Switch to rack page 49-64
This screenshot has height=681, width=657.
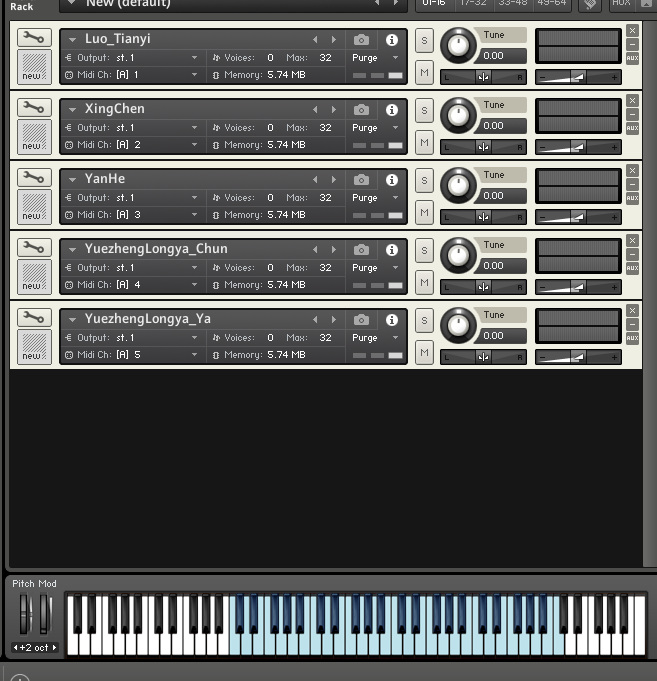click(551, 4)
